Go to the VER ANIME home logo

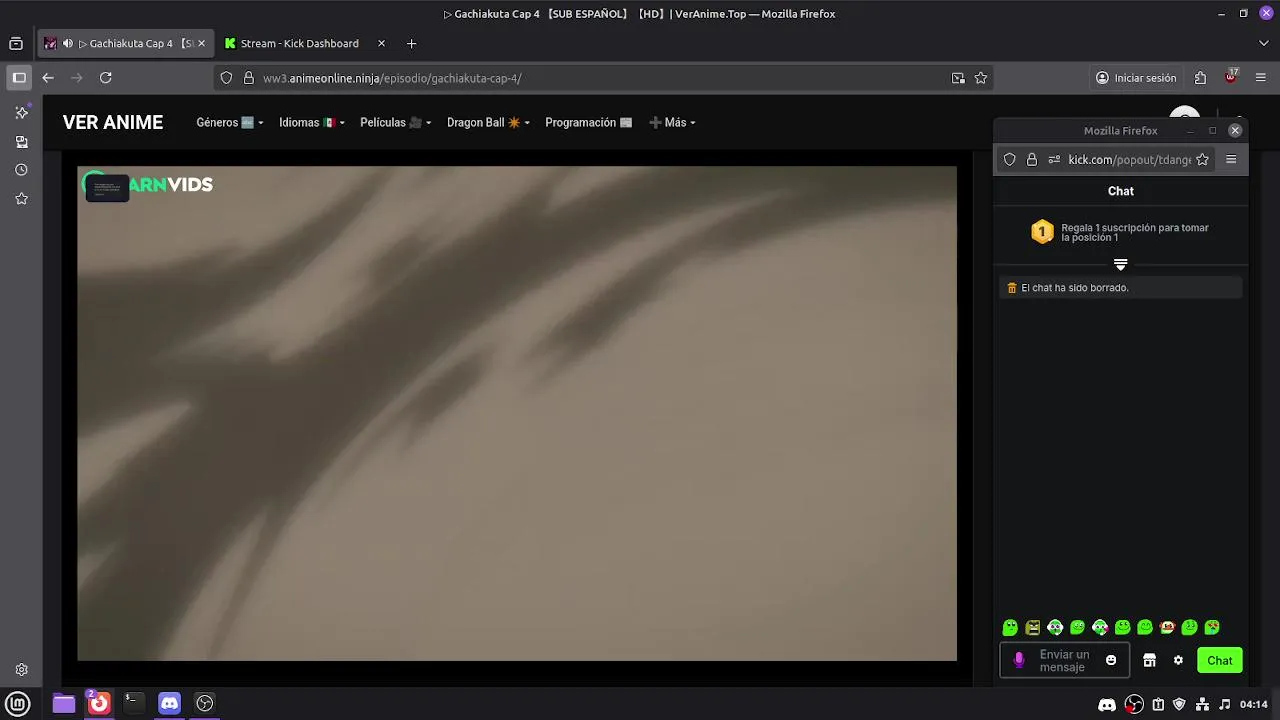pos(113,122)
